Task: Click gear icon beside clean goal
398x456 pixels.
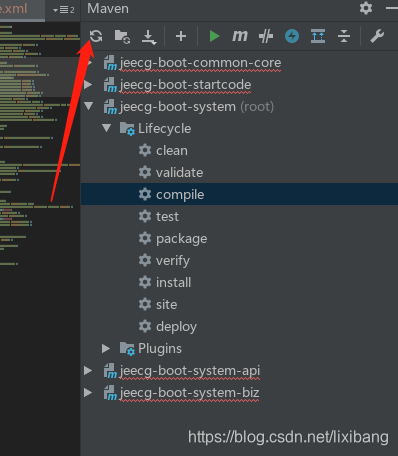Action: tap(145, 150)
